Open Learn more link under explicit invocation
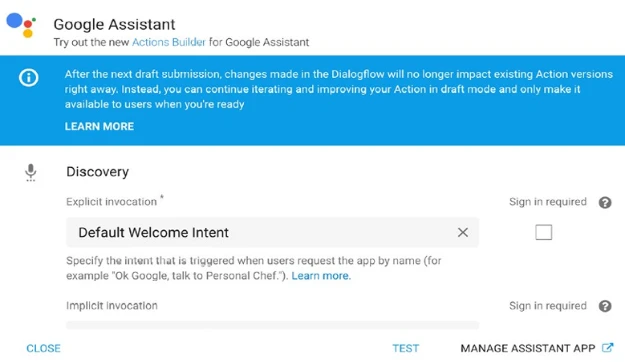The image size is (625, 362). [x=321, y=276]
